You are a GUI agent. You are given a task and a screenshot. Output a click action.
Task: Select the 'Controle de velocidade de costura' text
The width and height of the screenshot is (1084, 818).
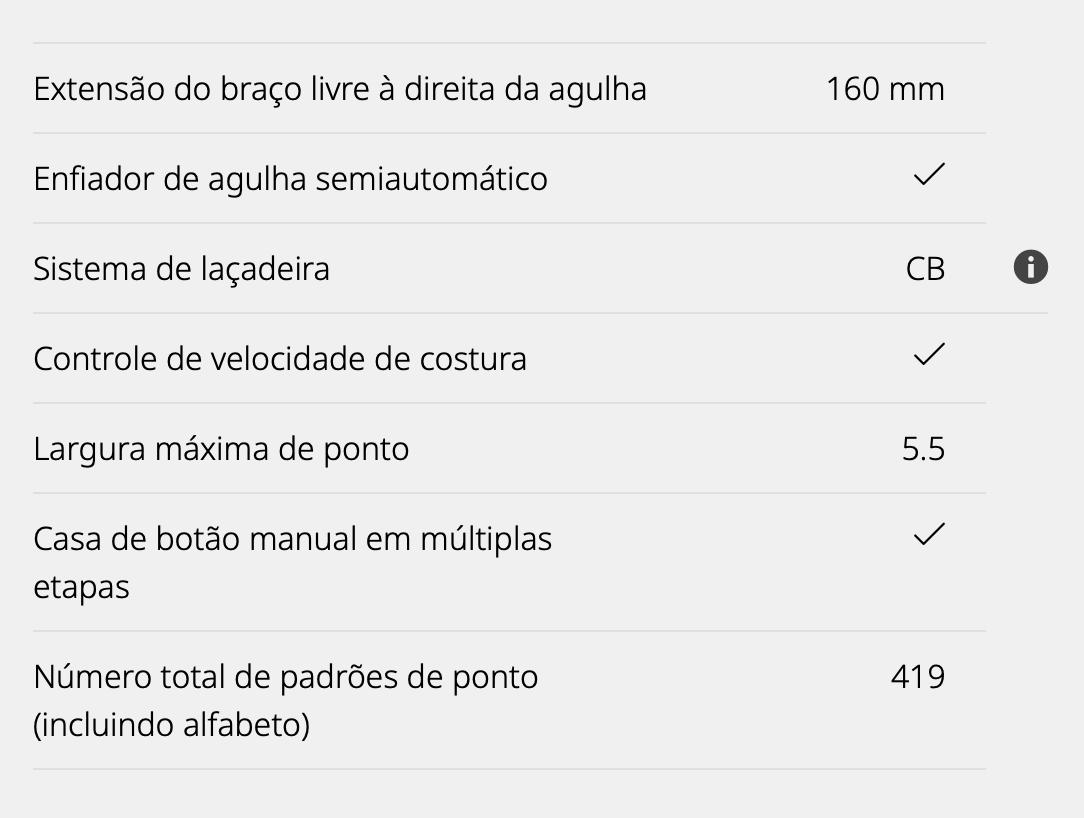280,359
